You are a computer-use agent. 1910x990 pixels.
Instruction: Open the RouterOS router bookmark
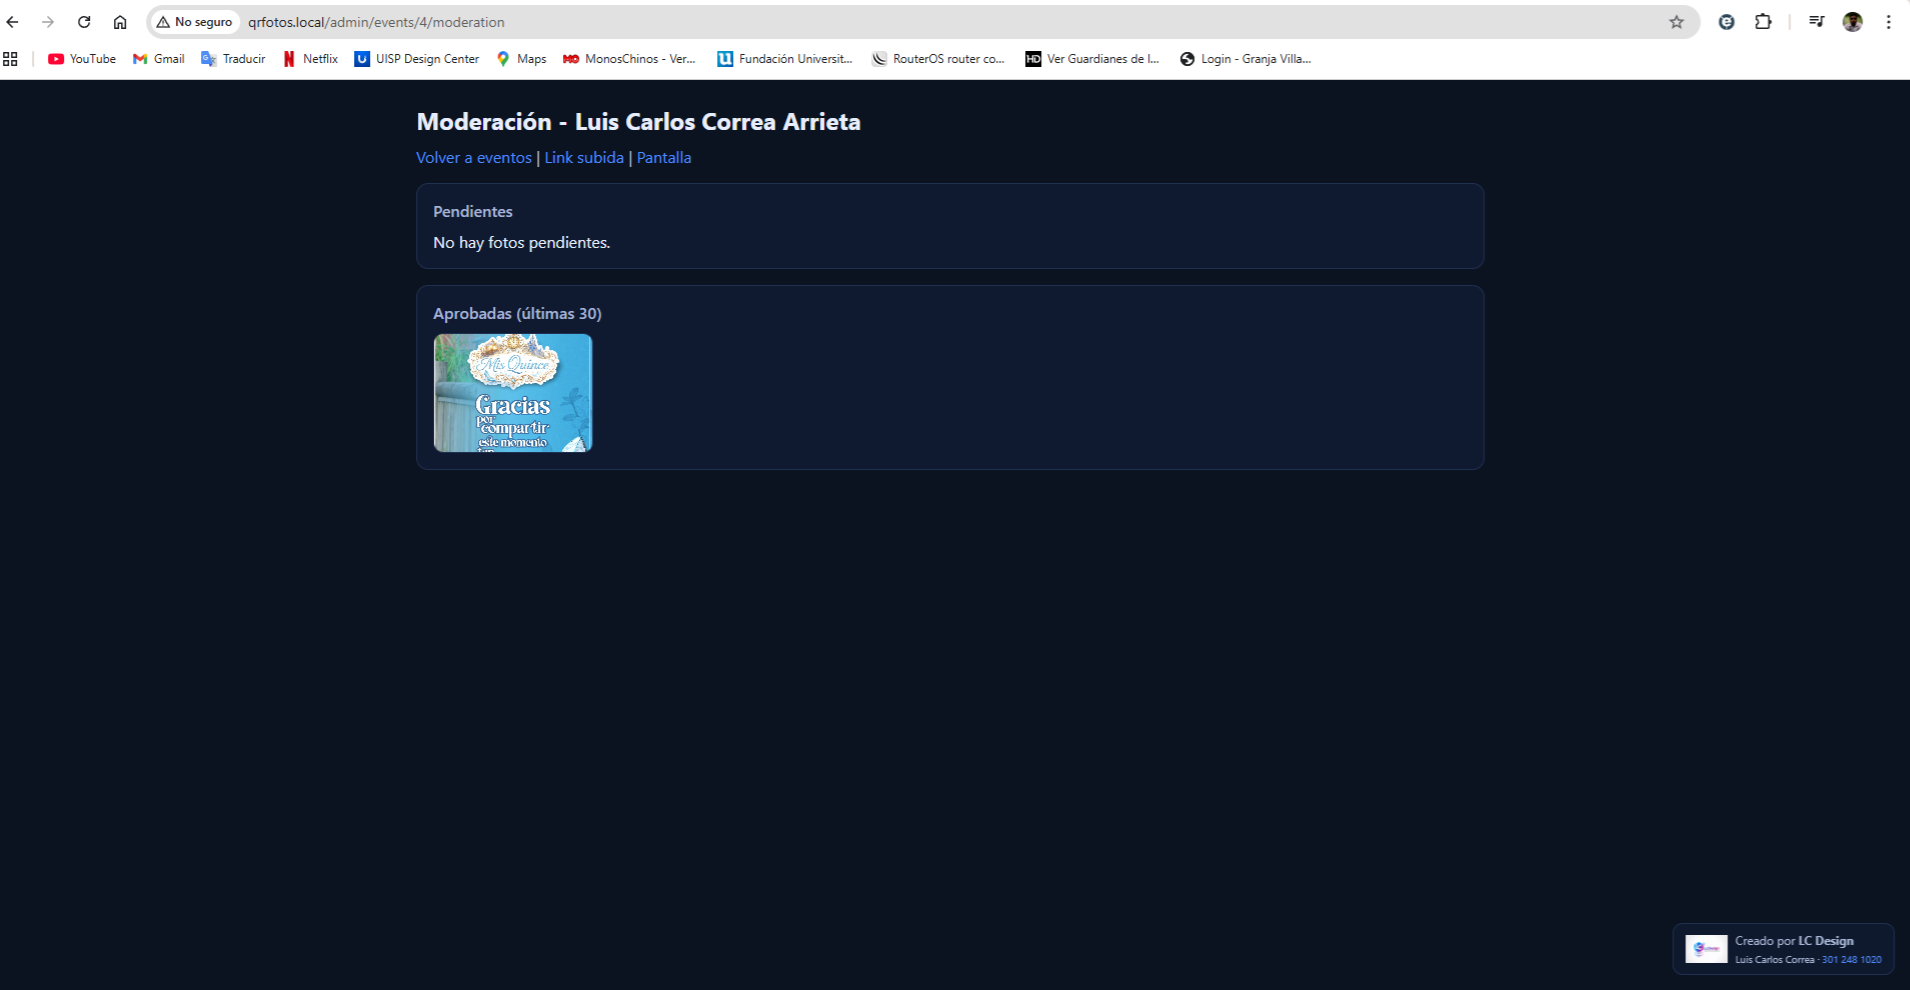point(938,59)
